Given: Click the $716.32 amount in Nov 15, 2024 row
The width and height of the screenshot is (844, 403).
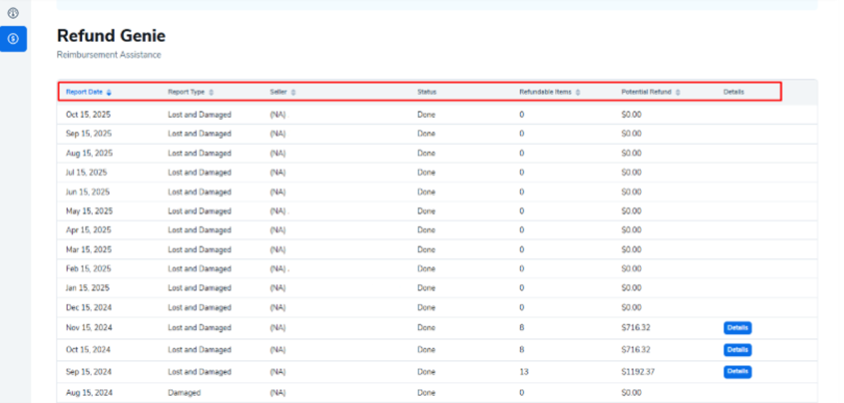Looking at the screenshot, I should tap(635, 327).
